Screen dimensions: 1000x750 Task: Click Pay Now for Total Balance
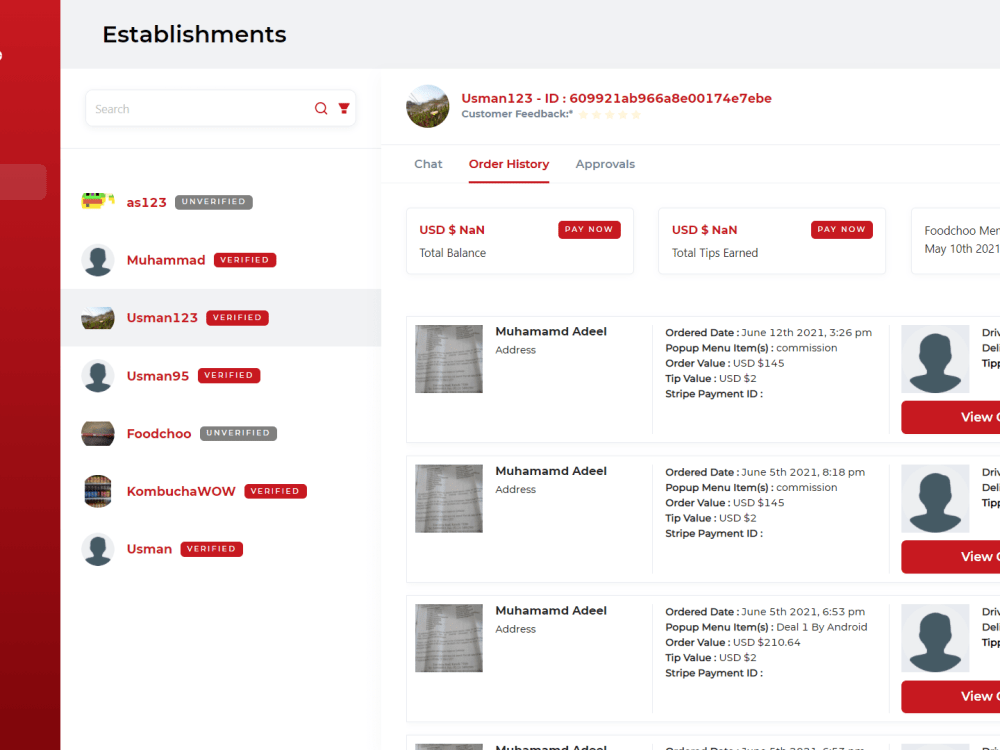point(589,230)
